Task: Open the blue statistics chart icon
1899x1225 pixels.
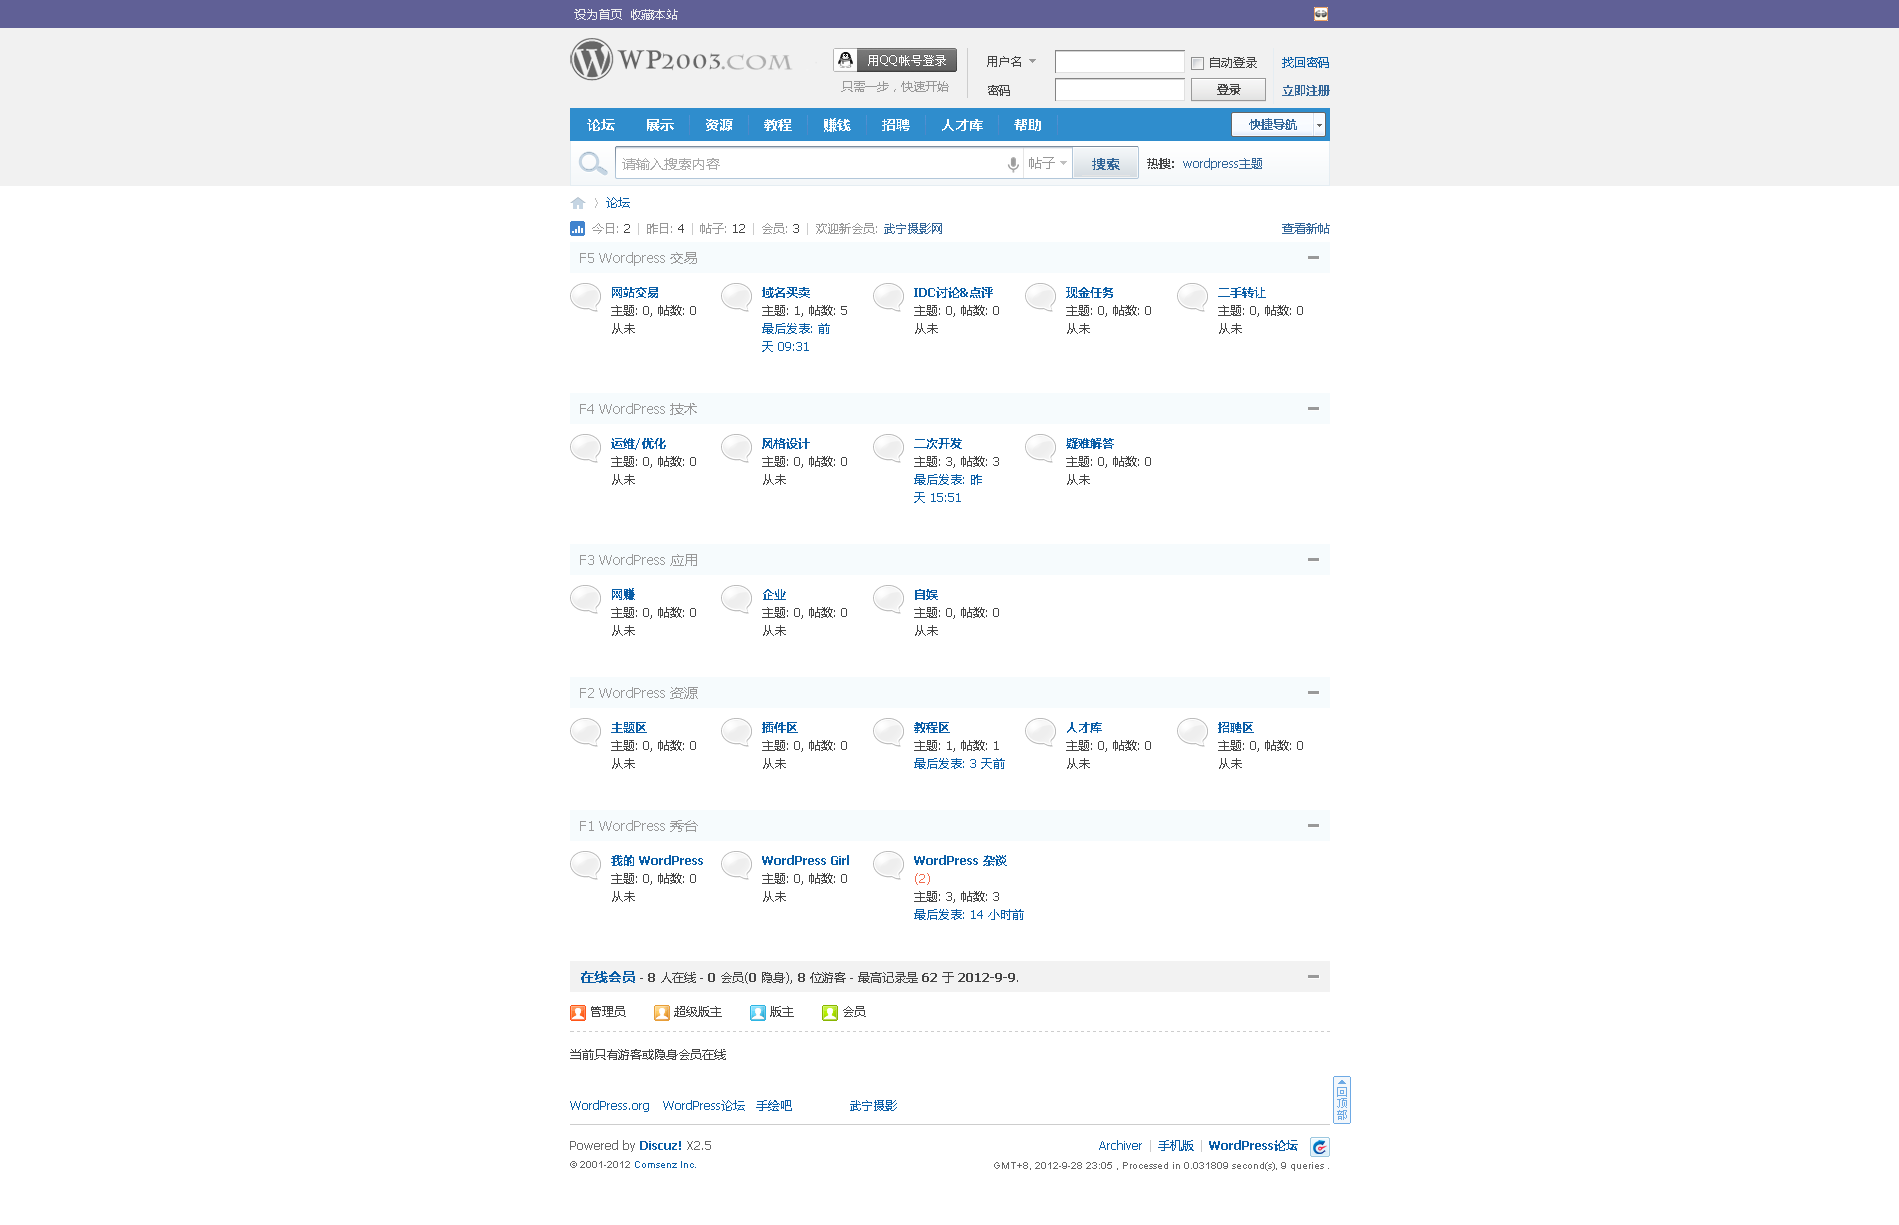Action: (577, 228)
